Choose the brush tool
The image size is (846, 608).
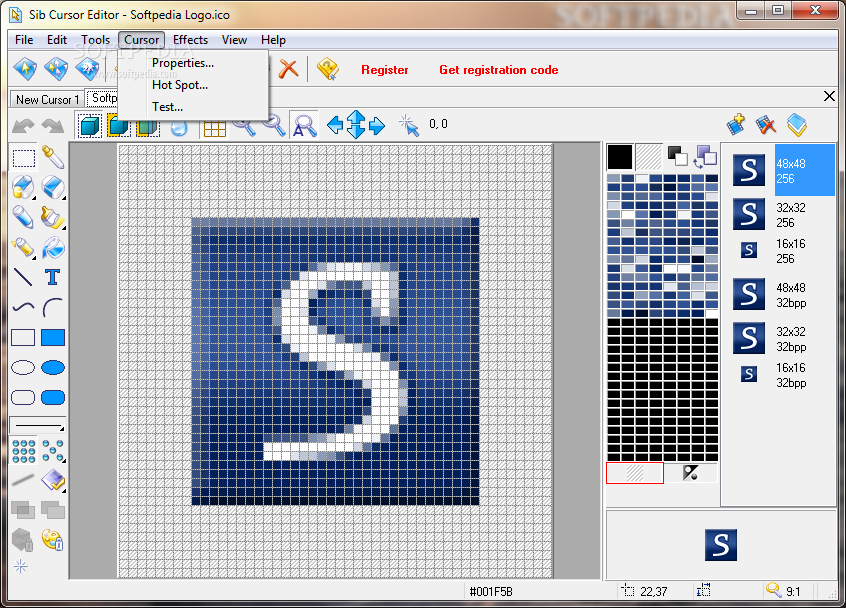click(x=53, y=217)
